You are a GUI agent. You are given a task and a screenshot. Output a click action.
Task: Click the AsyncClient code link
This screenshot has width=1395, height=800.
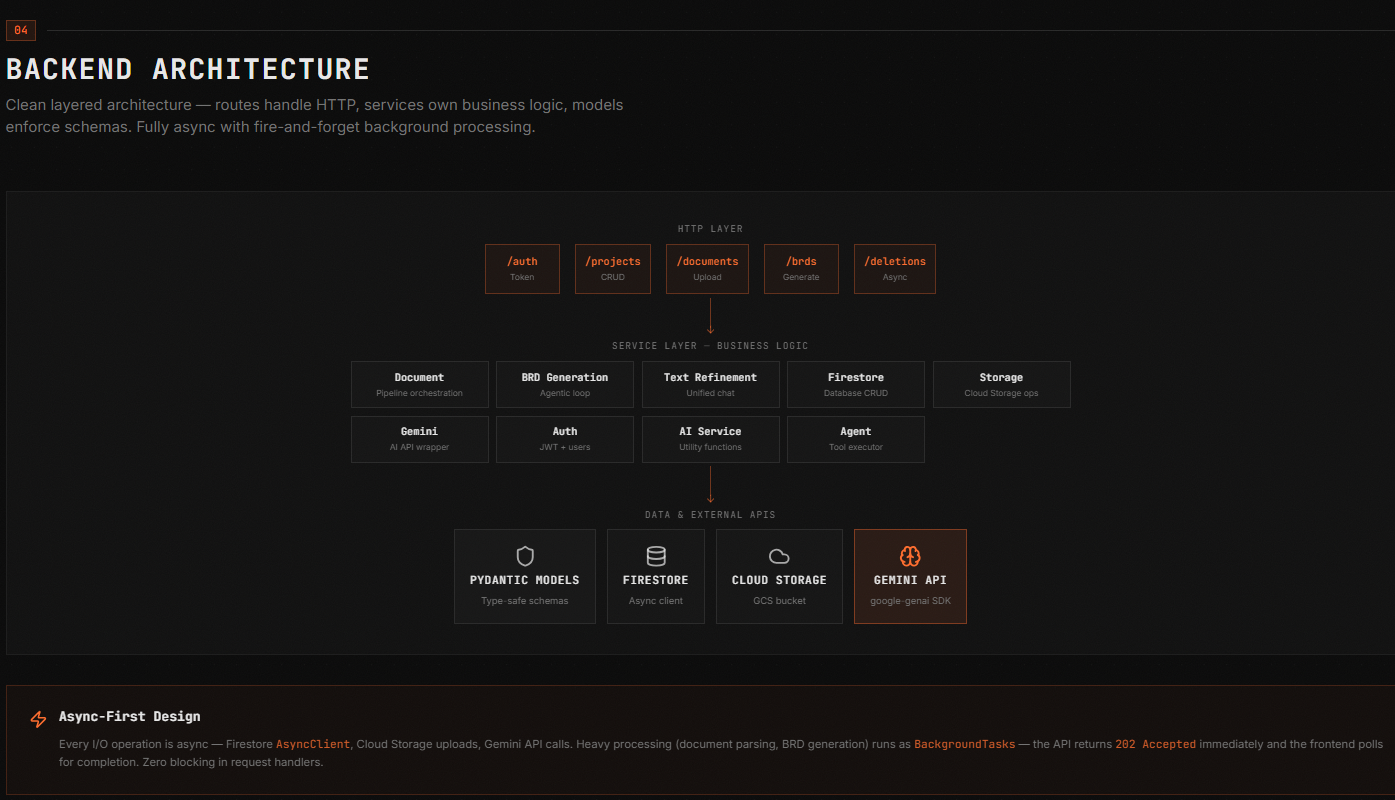click(x=313, y=744)
